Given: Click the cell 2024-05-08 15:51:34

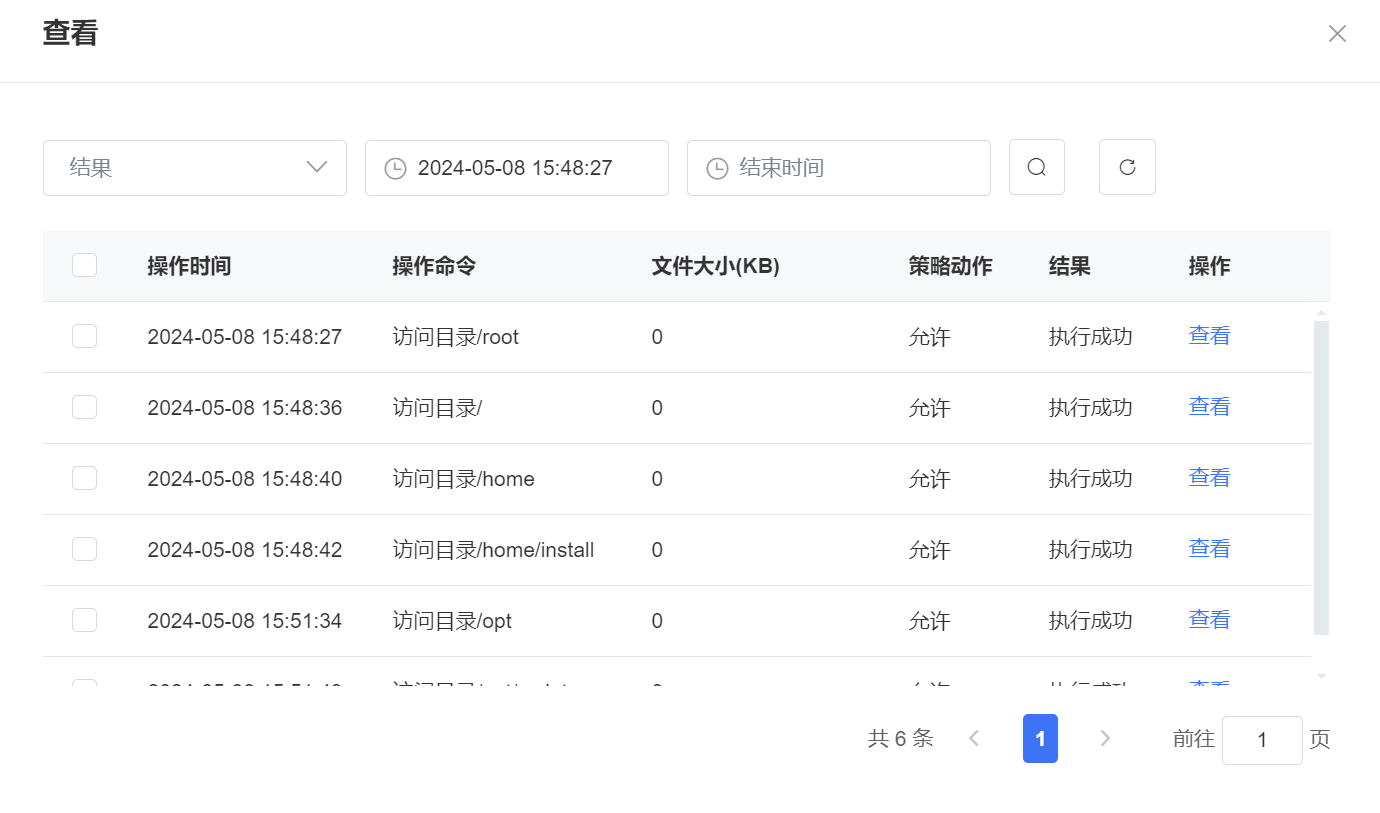Looking at the screenshot, I should click(x=245, y=621).
